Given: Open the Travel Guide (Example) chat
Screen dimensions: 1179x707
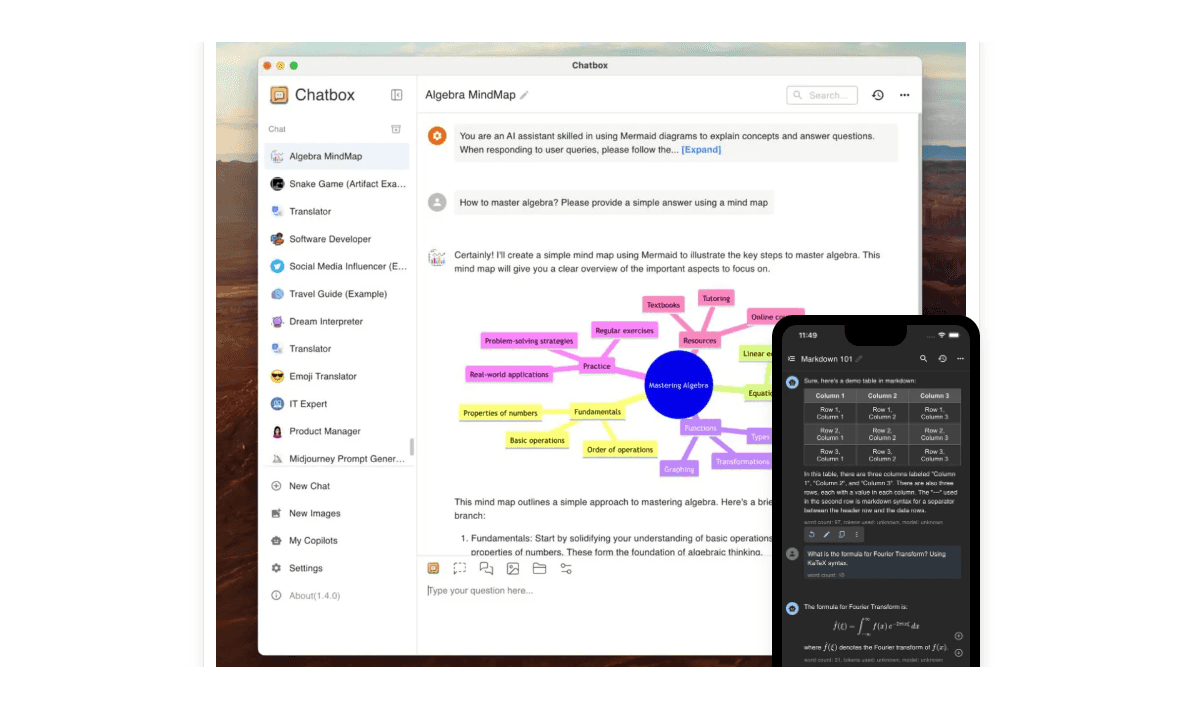Looking at the screenshot, I should point(337,294).
